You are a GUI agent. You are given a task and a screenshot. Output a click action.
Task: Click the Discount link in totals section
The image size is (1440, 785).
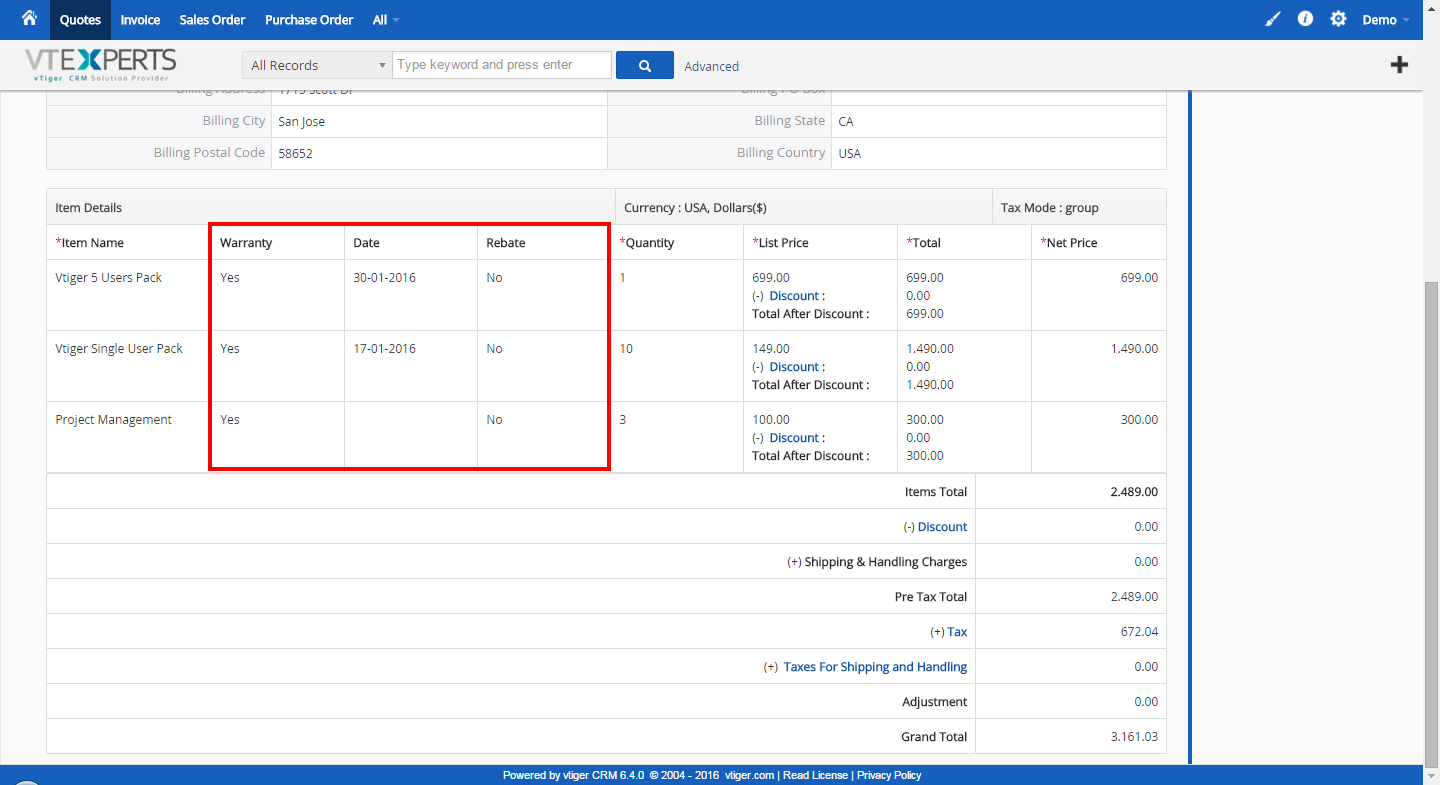pos(942,527)
